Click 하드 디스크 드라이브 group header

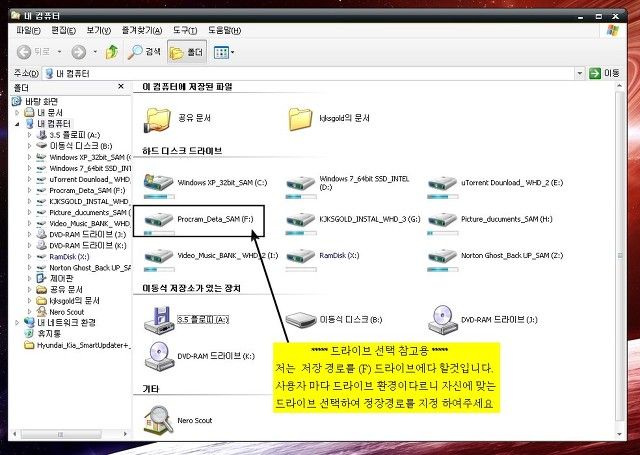click(182, 151)
